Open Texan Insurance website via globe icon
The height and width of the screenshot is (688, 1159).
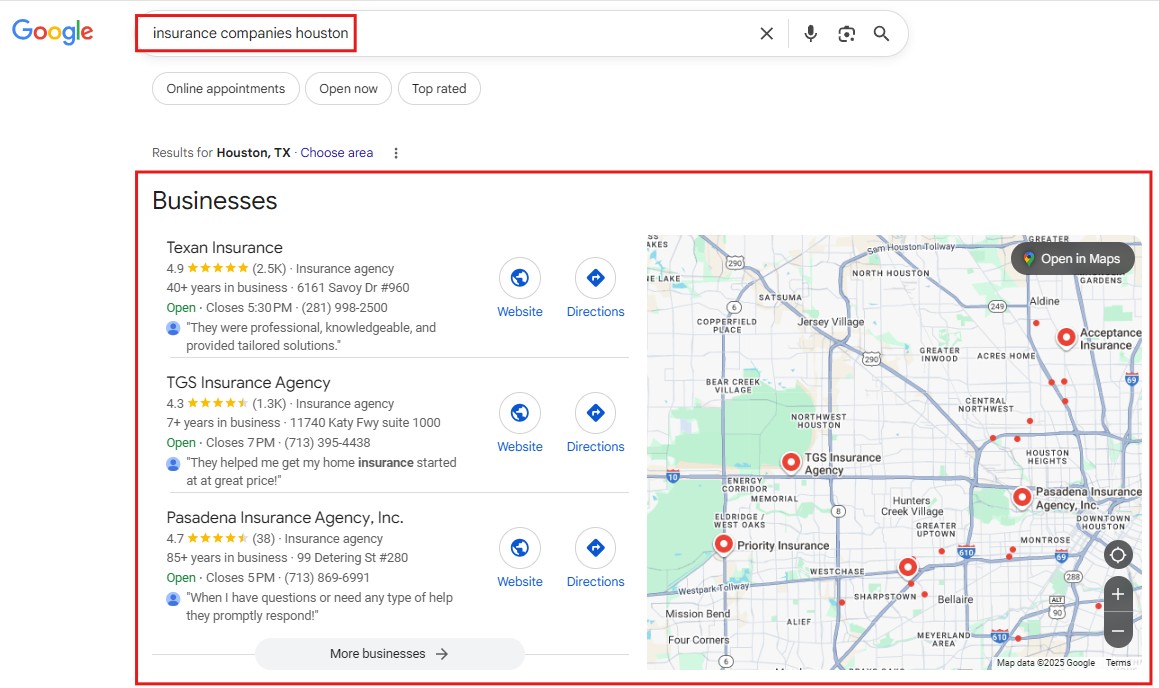pos(519,277)
